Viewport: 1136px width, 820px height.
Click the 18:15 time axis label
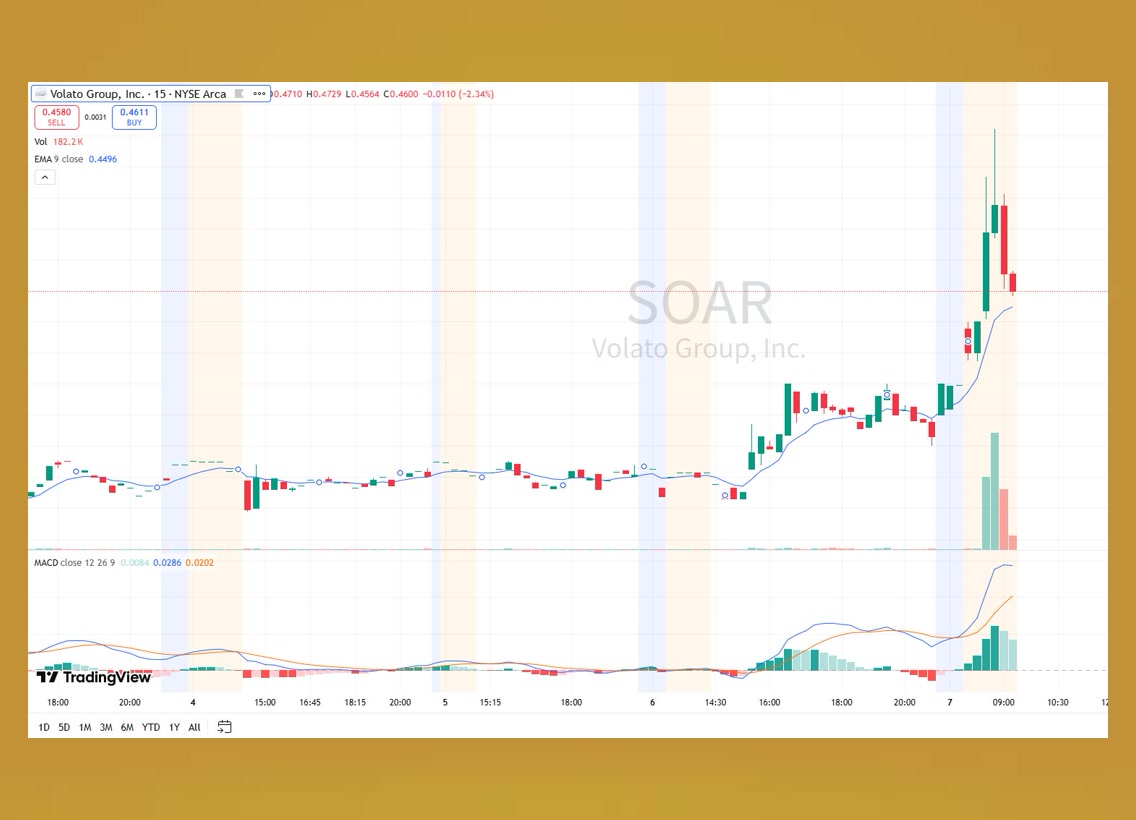click(355, 702)
